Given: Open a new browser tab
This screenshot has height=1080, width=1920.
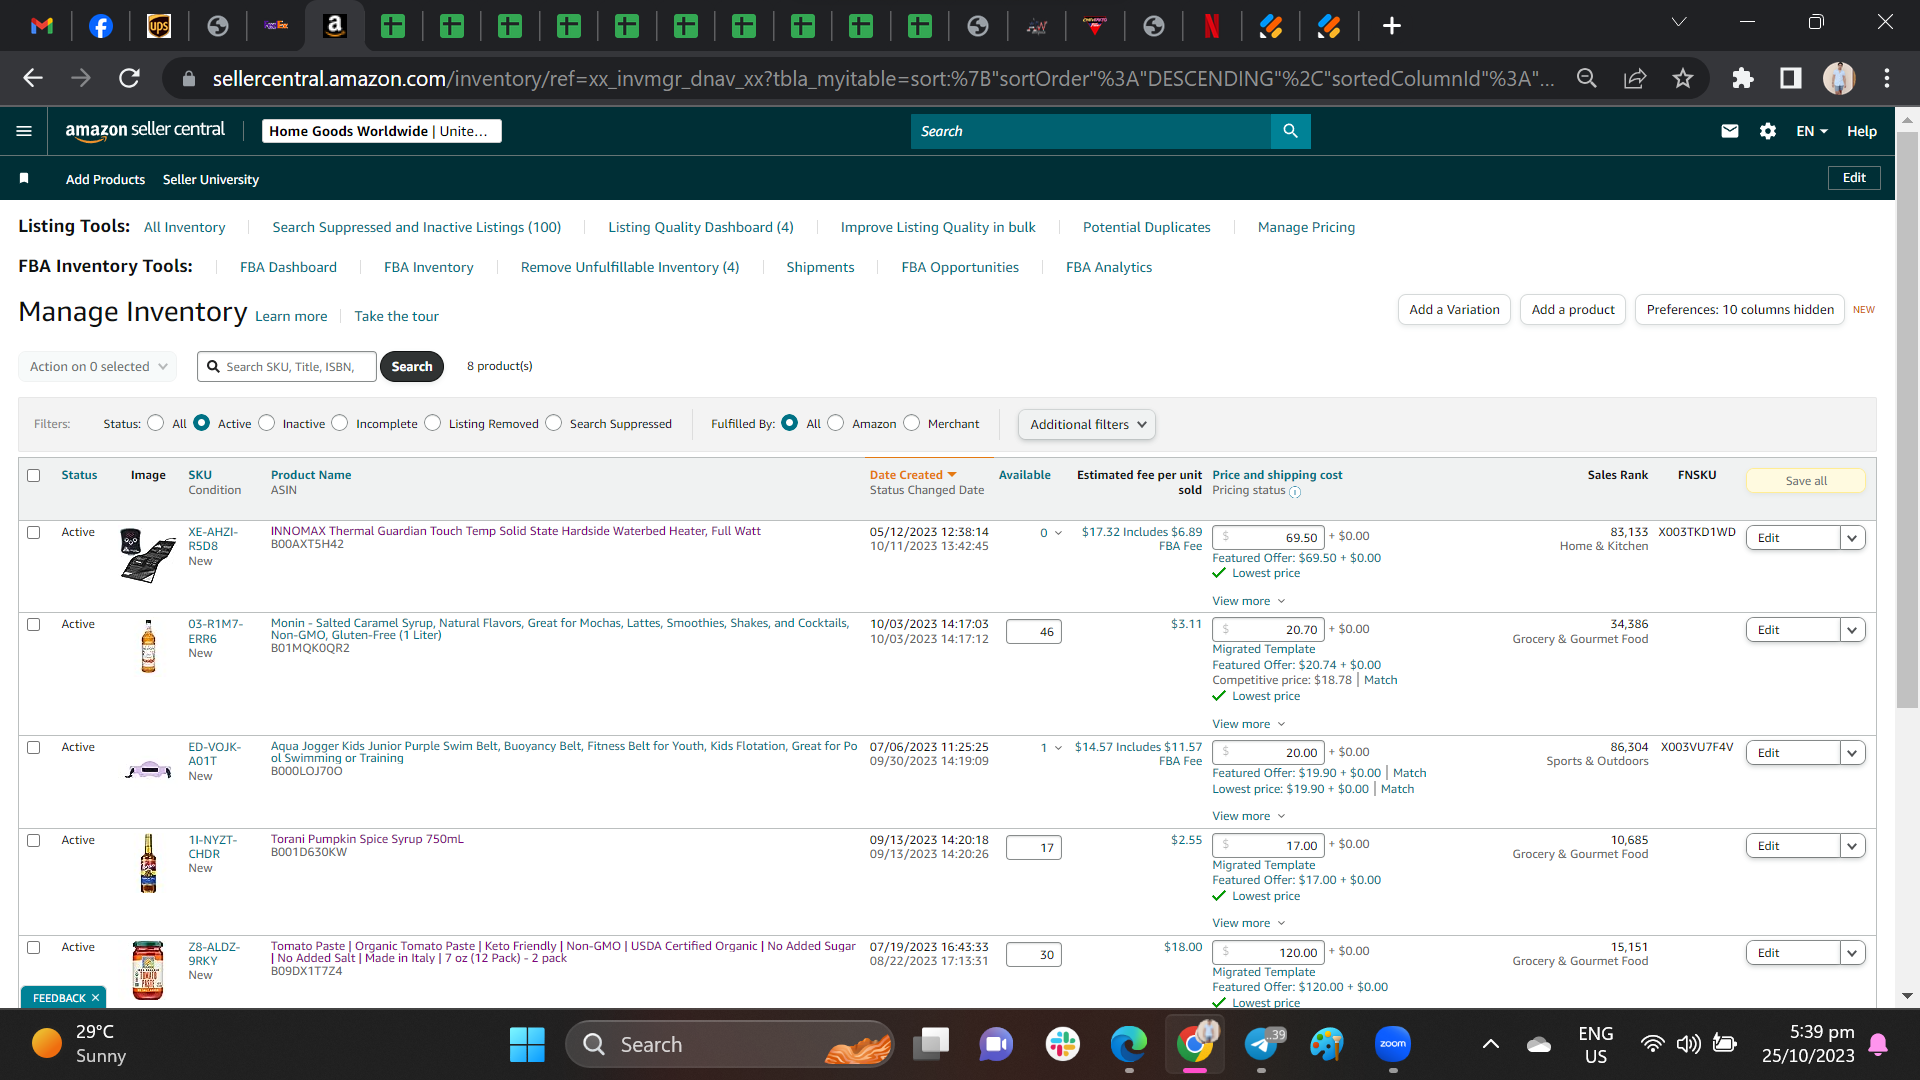Looking at the screenshot, I should click(1392, 26).
